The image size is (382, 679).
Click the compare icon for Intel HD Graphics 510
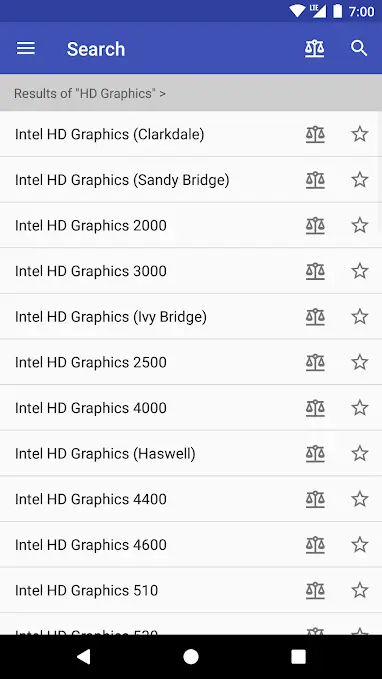(315, 590)
